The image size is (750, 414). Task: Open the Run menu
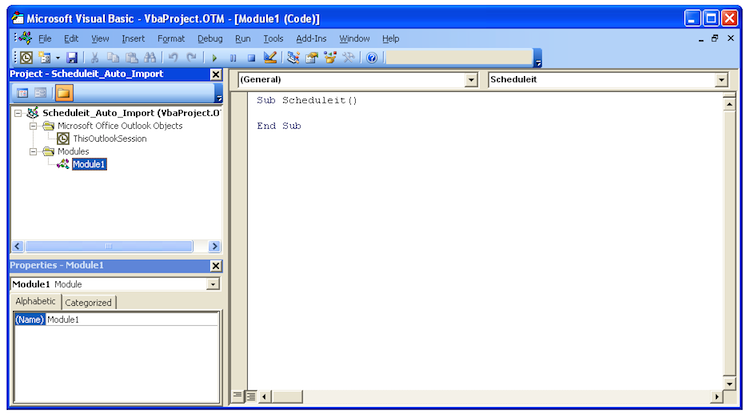click(243, 39)
